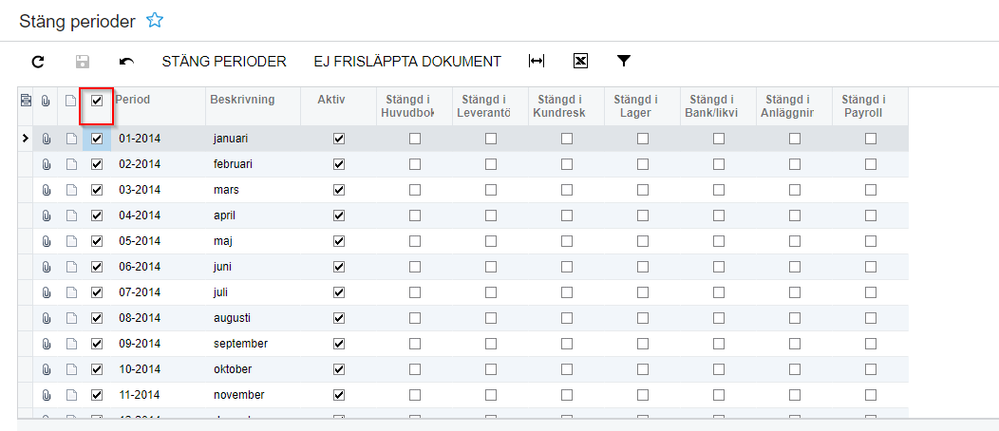Select the row arrow indicator for 01-2014
999x431 pixels.
coord(25,138)
